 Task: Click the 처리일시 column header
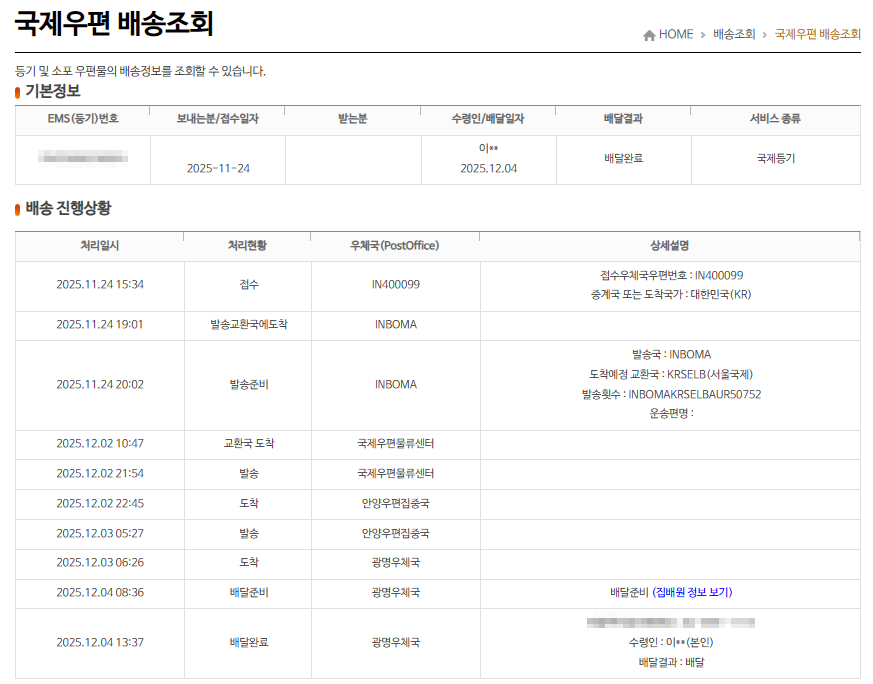point(99,245)
